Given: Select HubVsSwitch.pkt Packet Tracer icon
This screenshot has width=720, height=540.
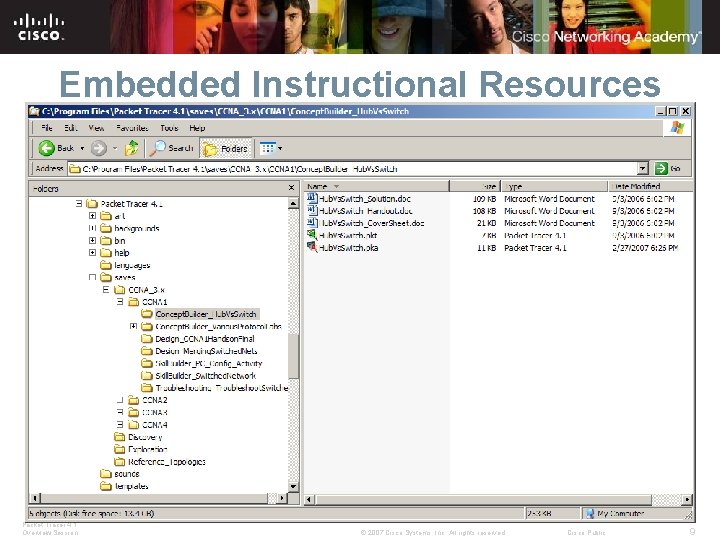Looking at the screenshot, I should click(312, 235).
